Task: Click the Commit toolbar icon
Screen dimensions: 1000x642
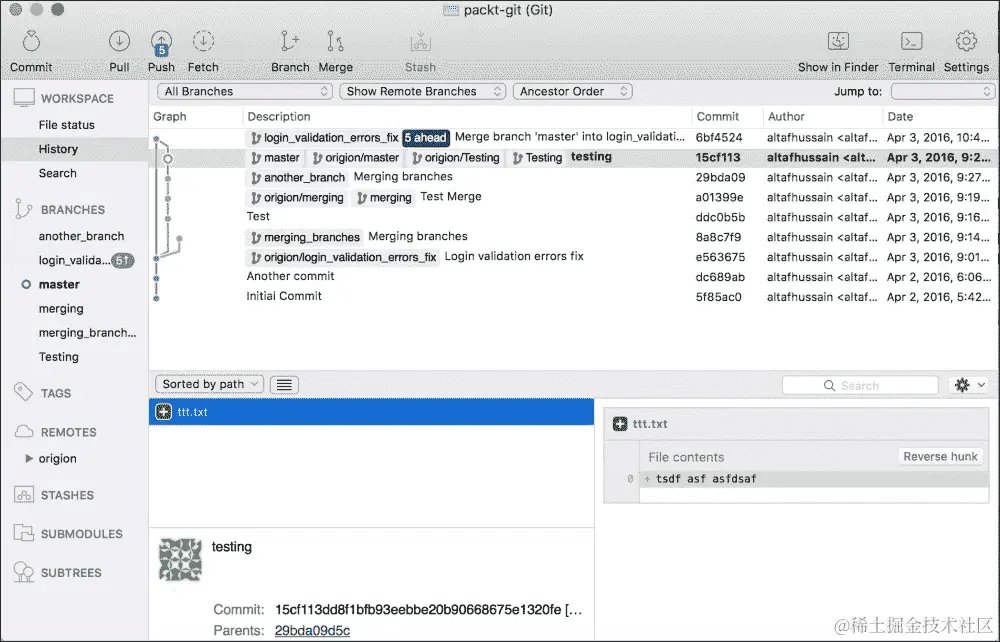Action: pos(31,42)
